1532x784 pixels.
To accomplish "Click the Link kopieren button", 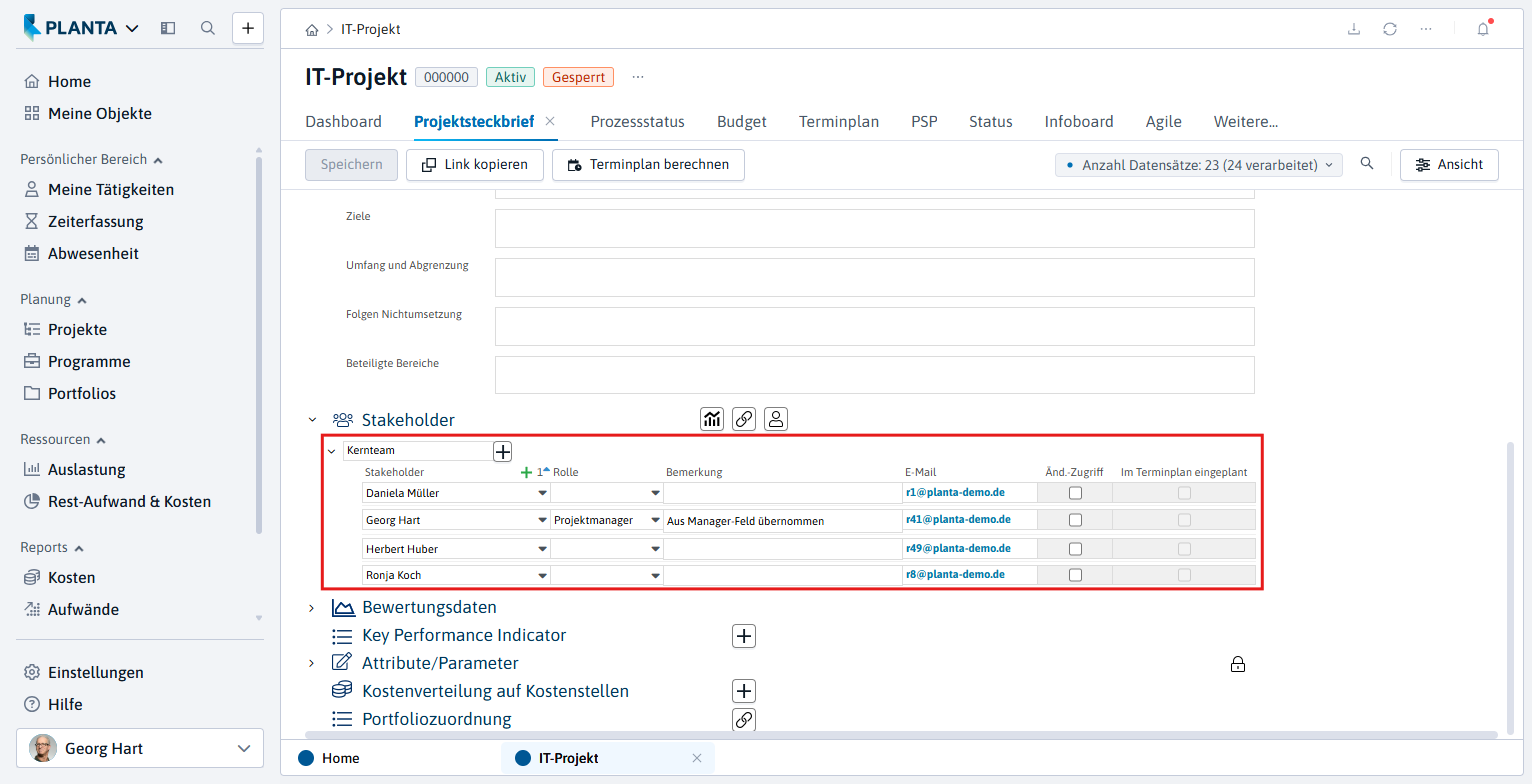I will [x=474, y=165].
